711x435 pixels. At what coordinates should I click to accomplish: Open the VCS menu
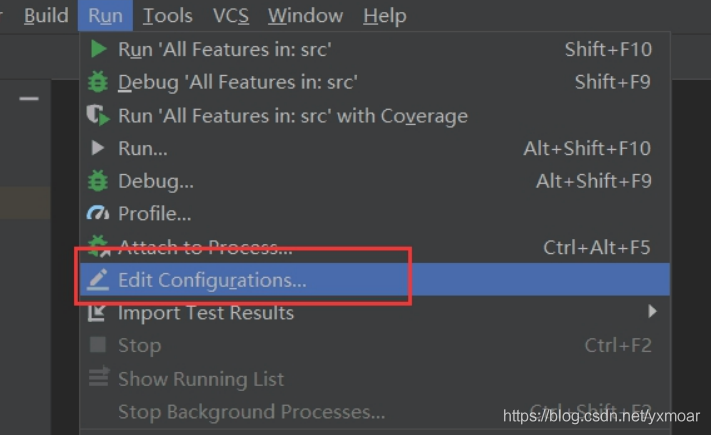pyautogui.click(x=230, y=15)
